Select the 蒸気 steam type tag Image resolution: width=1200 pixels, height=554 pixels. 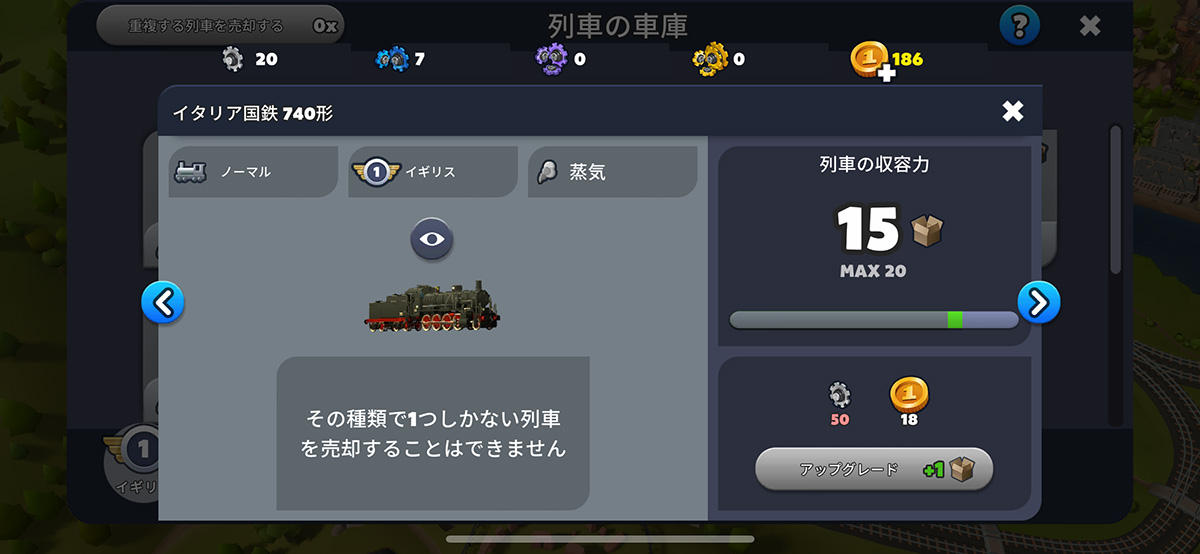pyautogui.click(x=612, y=172)
